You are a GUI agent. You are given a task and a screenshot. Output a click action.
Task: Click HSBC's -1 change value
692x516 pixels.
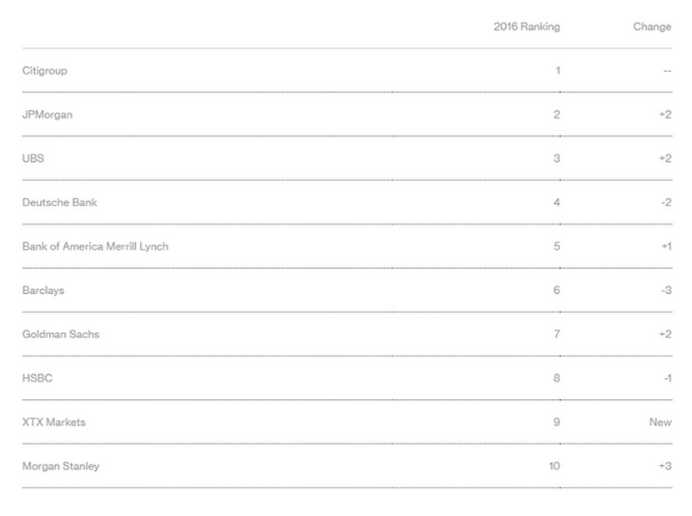(x=666, y=378)
